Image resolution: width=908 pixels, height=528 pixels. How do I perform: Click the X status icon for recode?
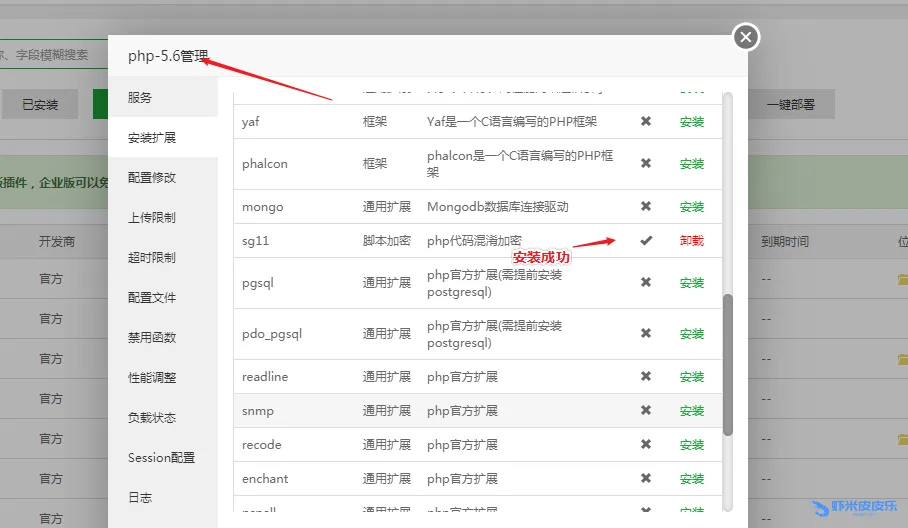point(646,445)
